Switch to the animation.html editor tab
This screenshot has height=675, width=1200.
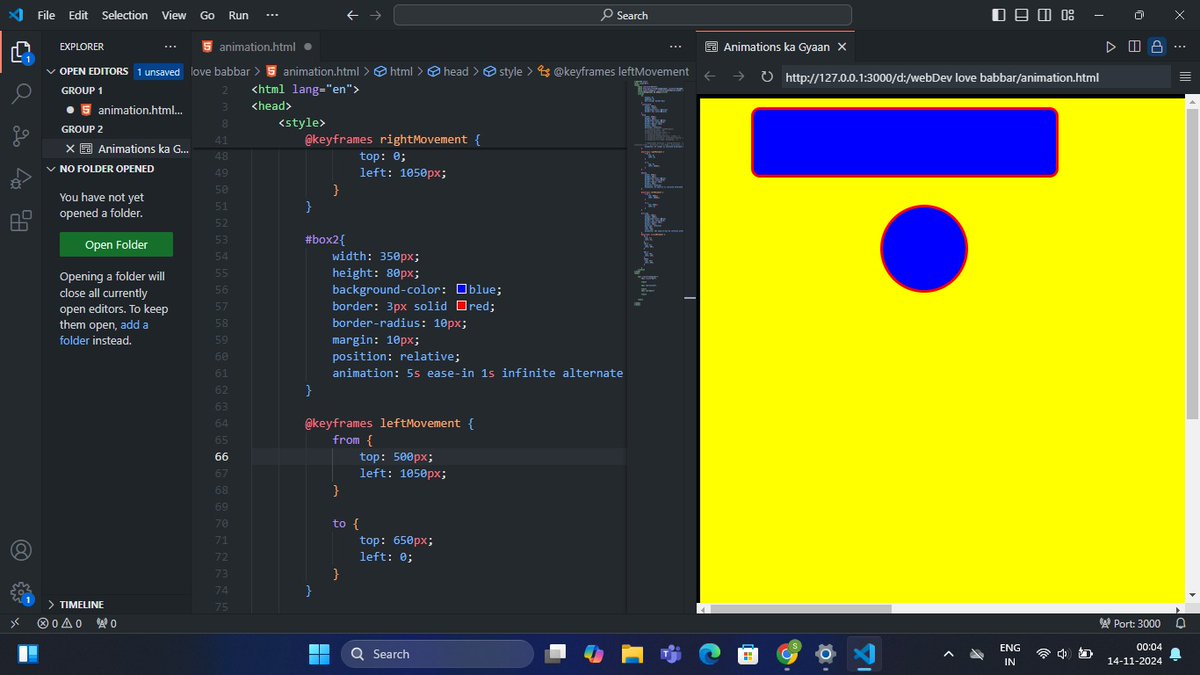pos(256,46)
